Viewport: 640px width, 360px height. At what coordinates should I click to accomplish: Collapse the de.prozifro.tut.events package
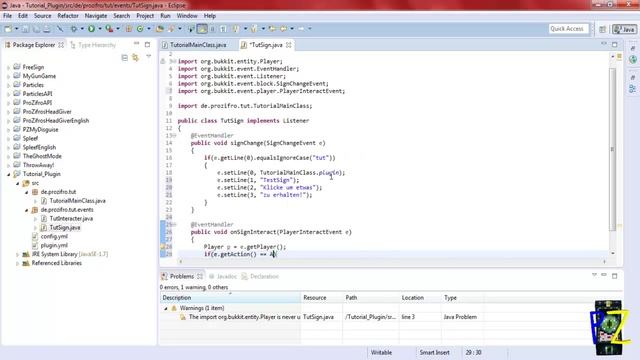27,210
